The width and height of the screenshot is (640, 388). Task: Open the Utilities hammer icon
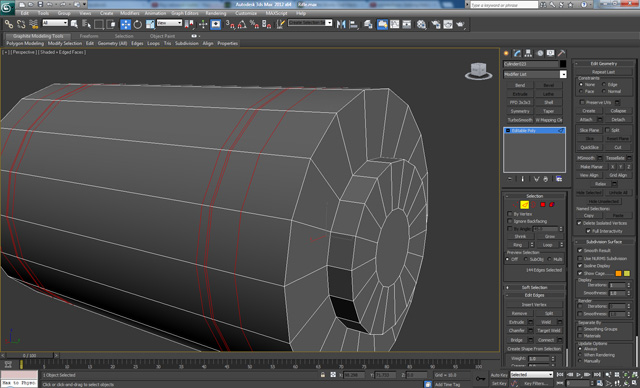[562, 53]
